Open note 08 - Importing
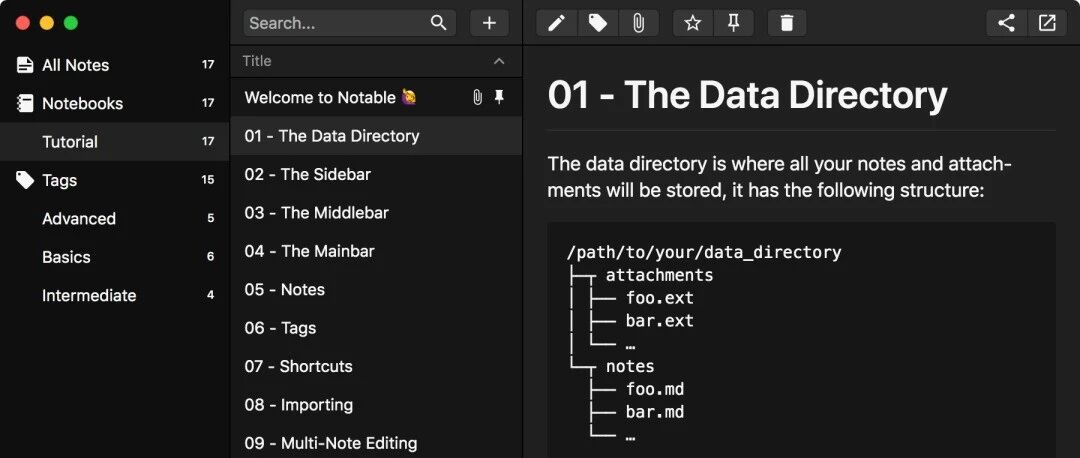The width and height of the screenshot is (1080, 458). click(376, 405)
